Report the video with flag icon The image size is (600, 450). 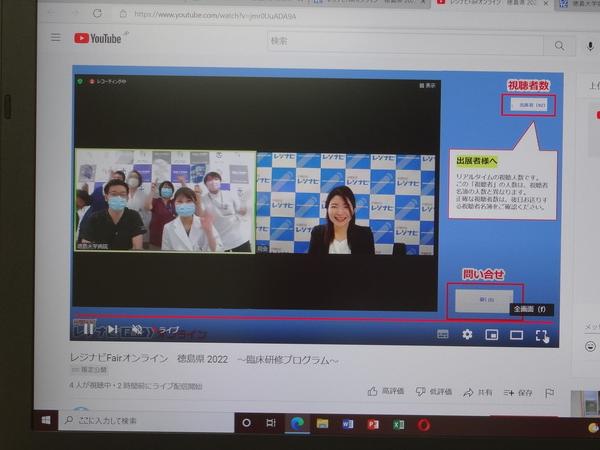point(549,393)
